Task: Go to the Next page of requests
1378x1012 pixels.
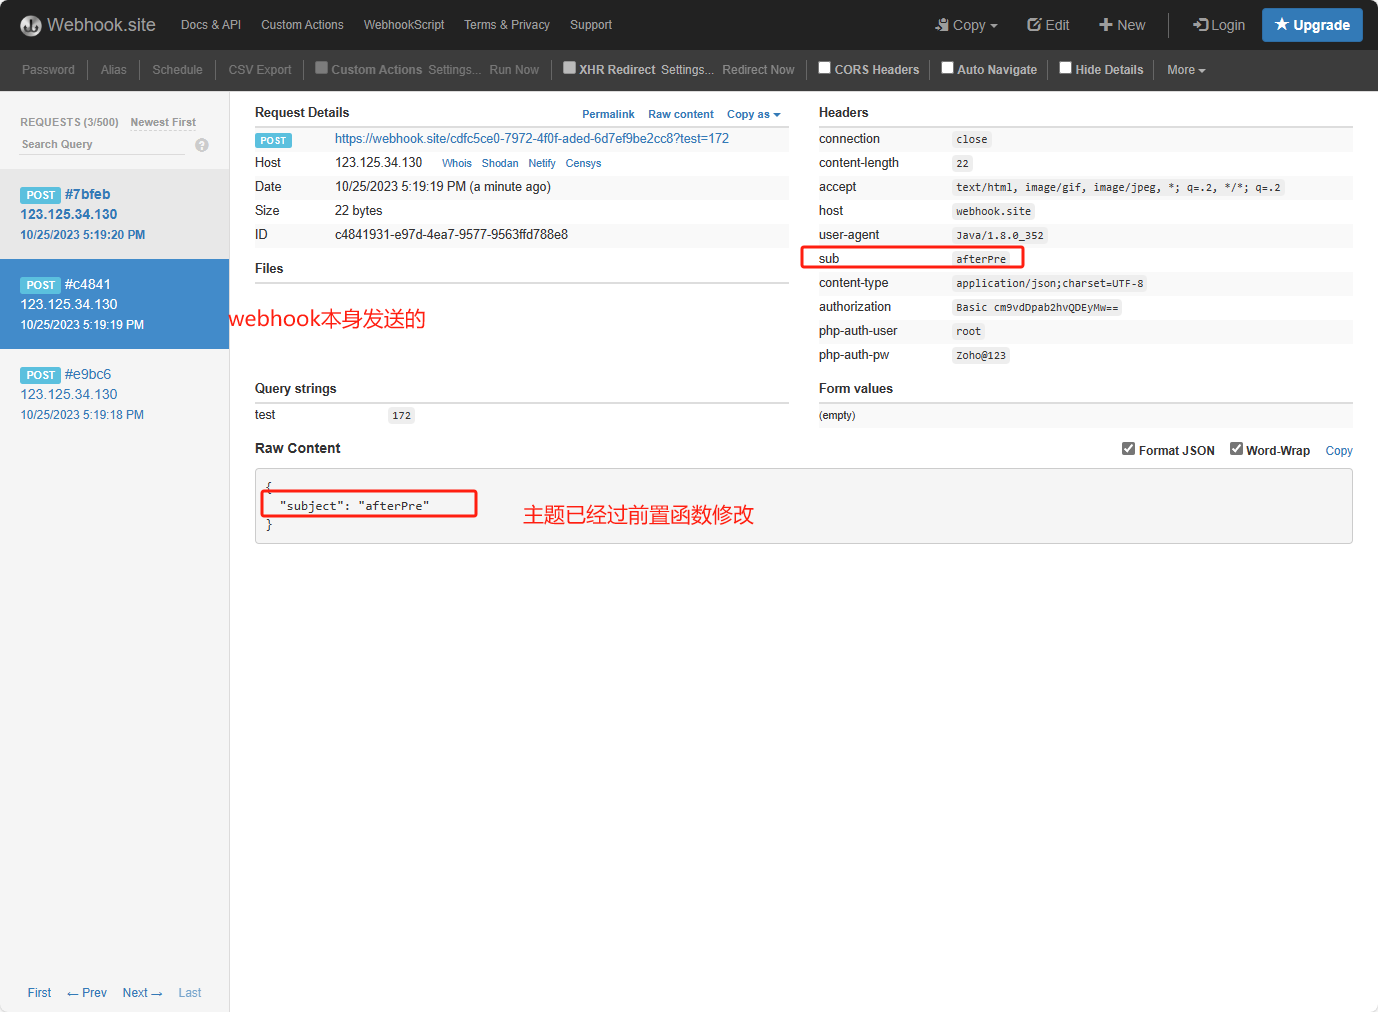Action: tap(142, 993)
